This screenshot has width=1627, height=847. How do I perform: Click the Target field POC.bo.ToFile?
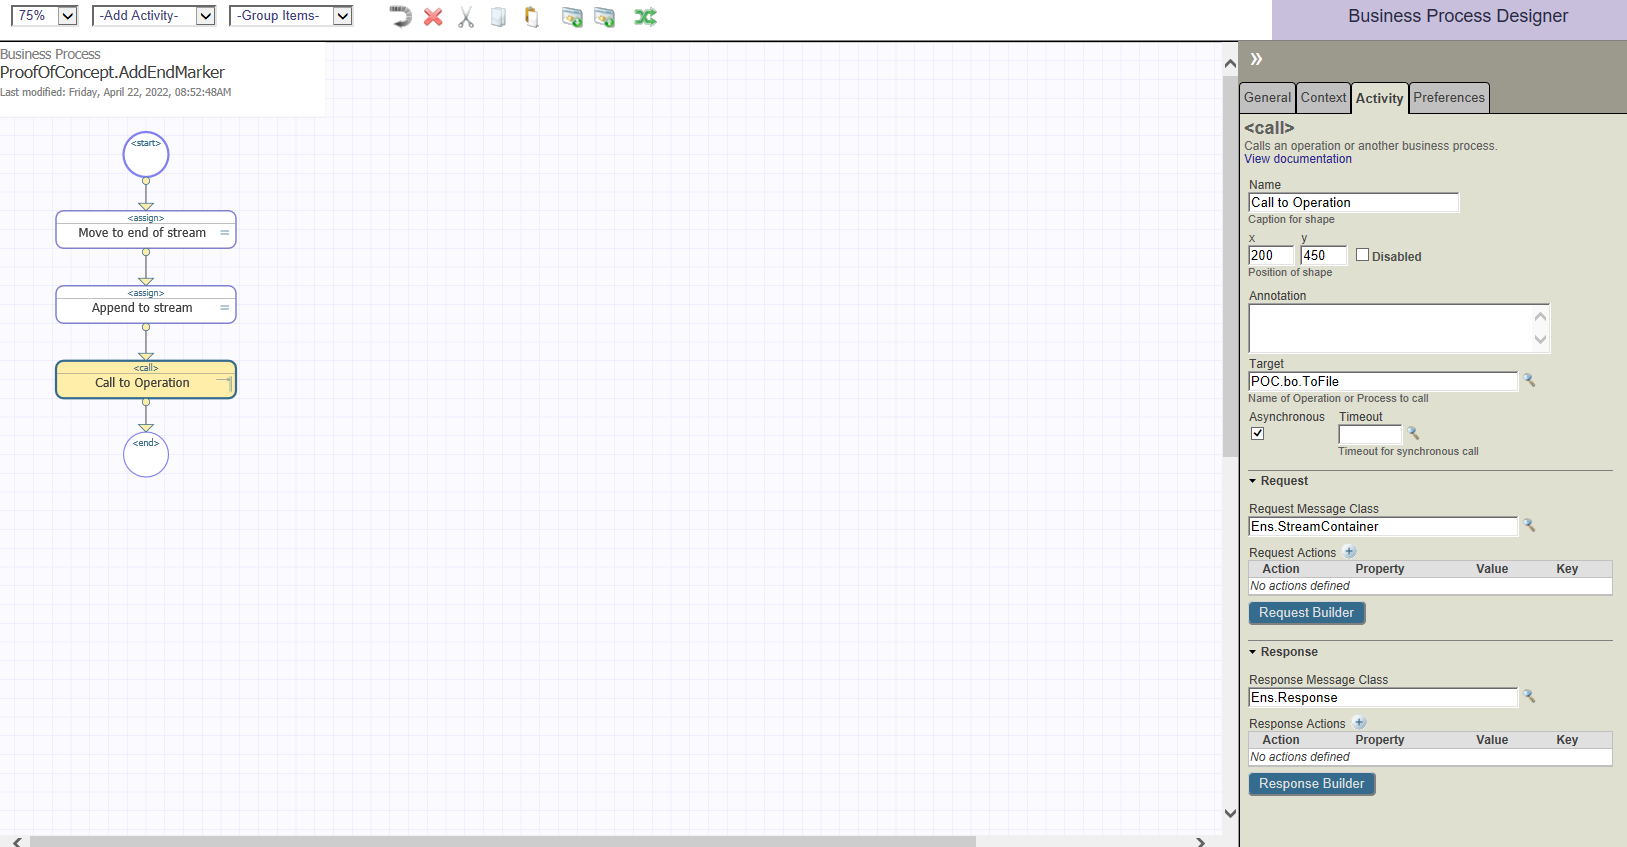click(x=1383, y=381)
